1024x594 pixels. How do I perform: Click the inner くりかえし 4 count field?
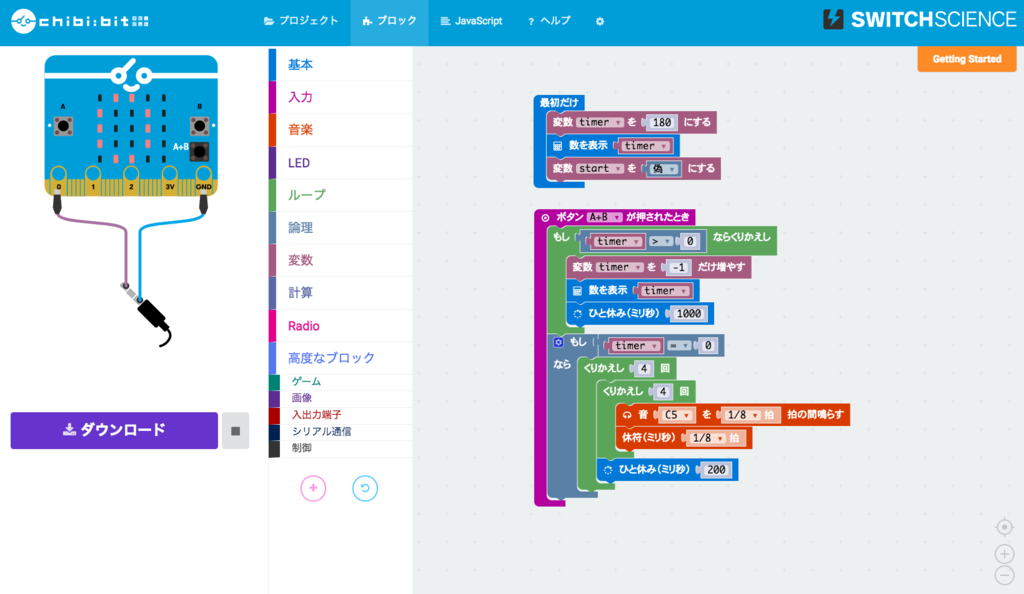(x=663, y=392)
